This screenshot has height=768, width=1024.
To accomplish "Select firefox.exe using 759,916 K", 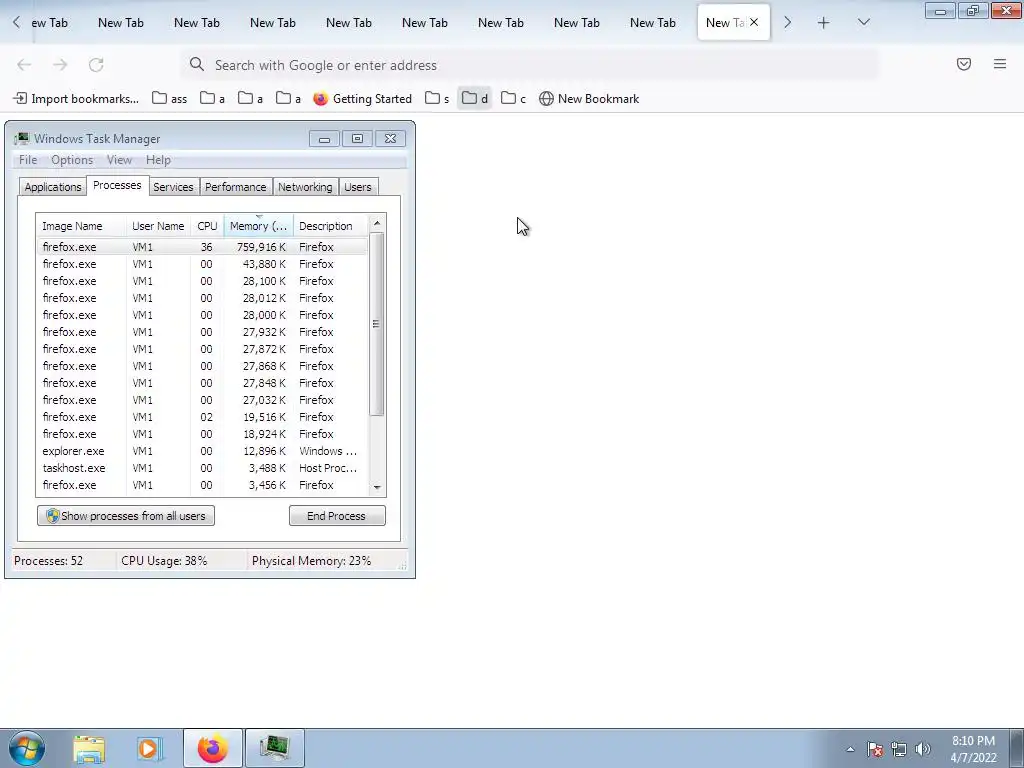I will click(x=202, y=247).
